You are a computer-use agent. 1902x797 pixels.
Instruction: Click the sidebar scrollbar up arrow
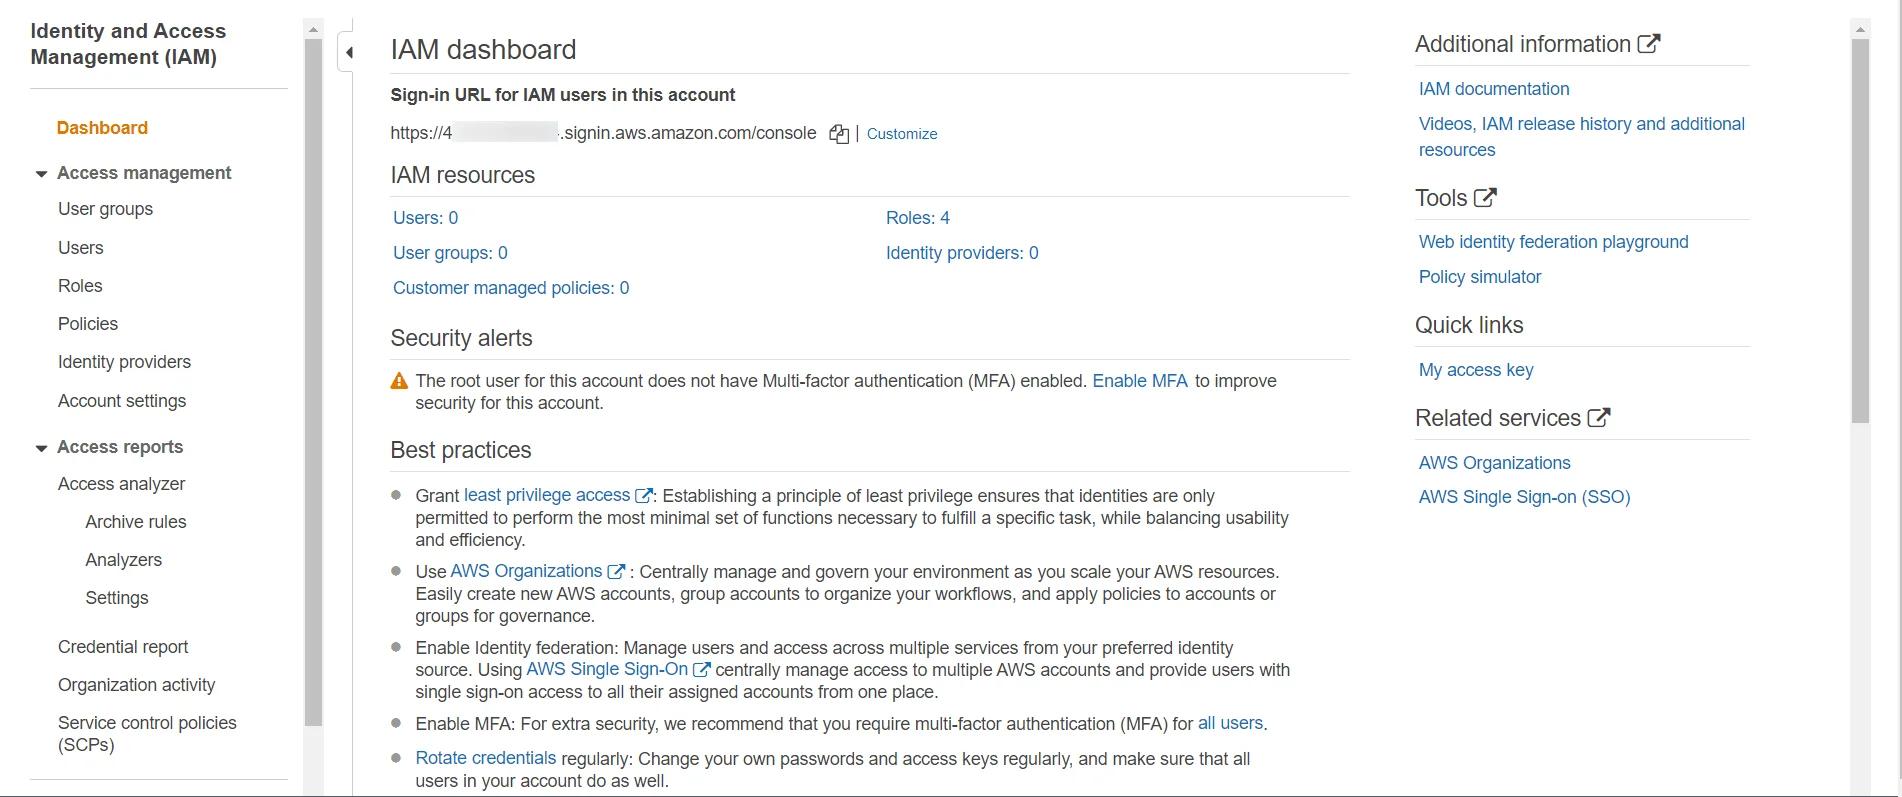[x=313, y=30]
